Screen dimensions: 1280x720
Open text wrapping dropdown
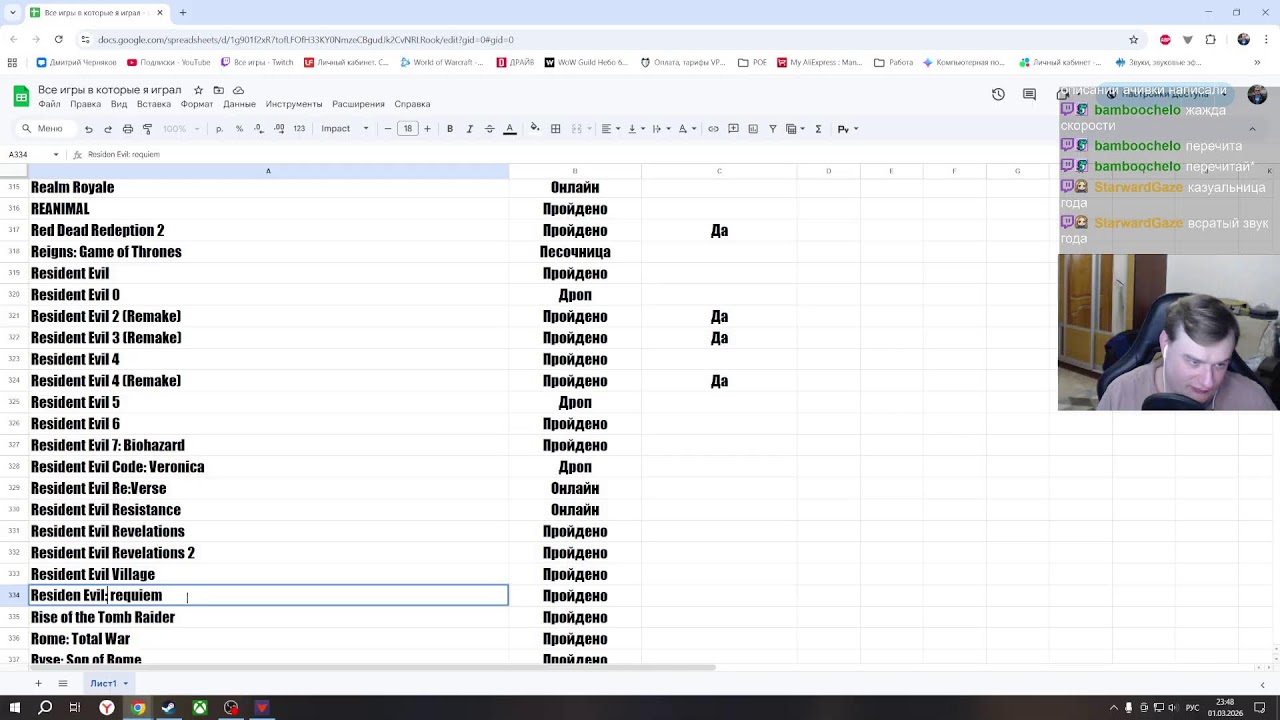(x=661, y=129)
